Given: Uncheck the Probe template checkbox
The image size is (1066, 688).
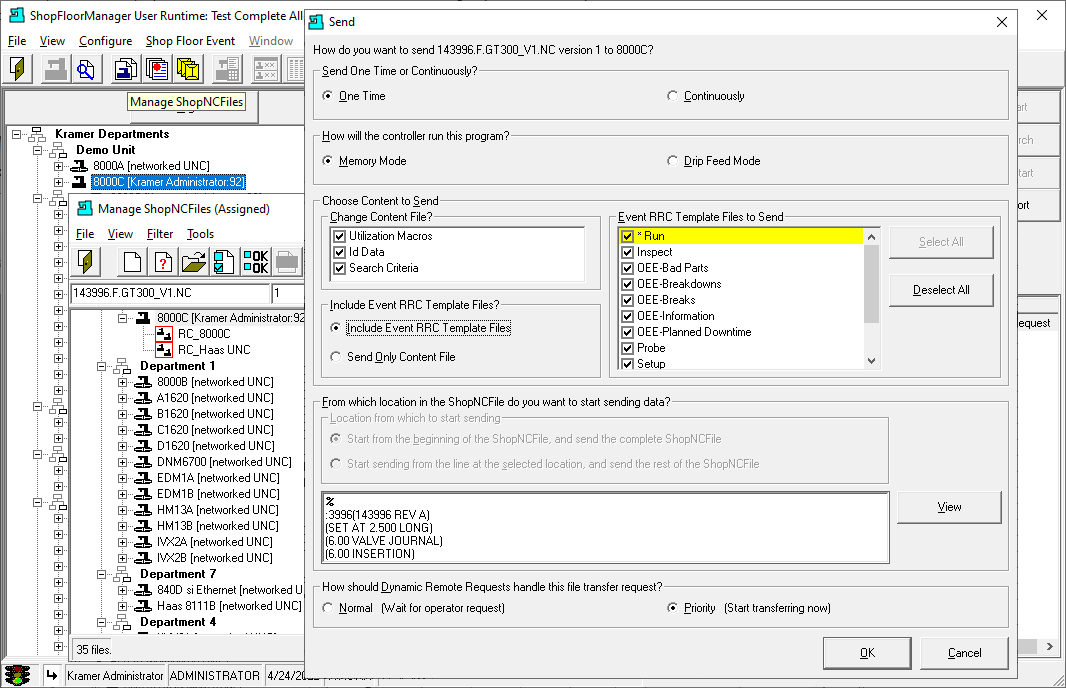Looking at the screenshot, I should pos(627,348).
